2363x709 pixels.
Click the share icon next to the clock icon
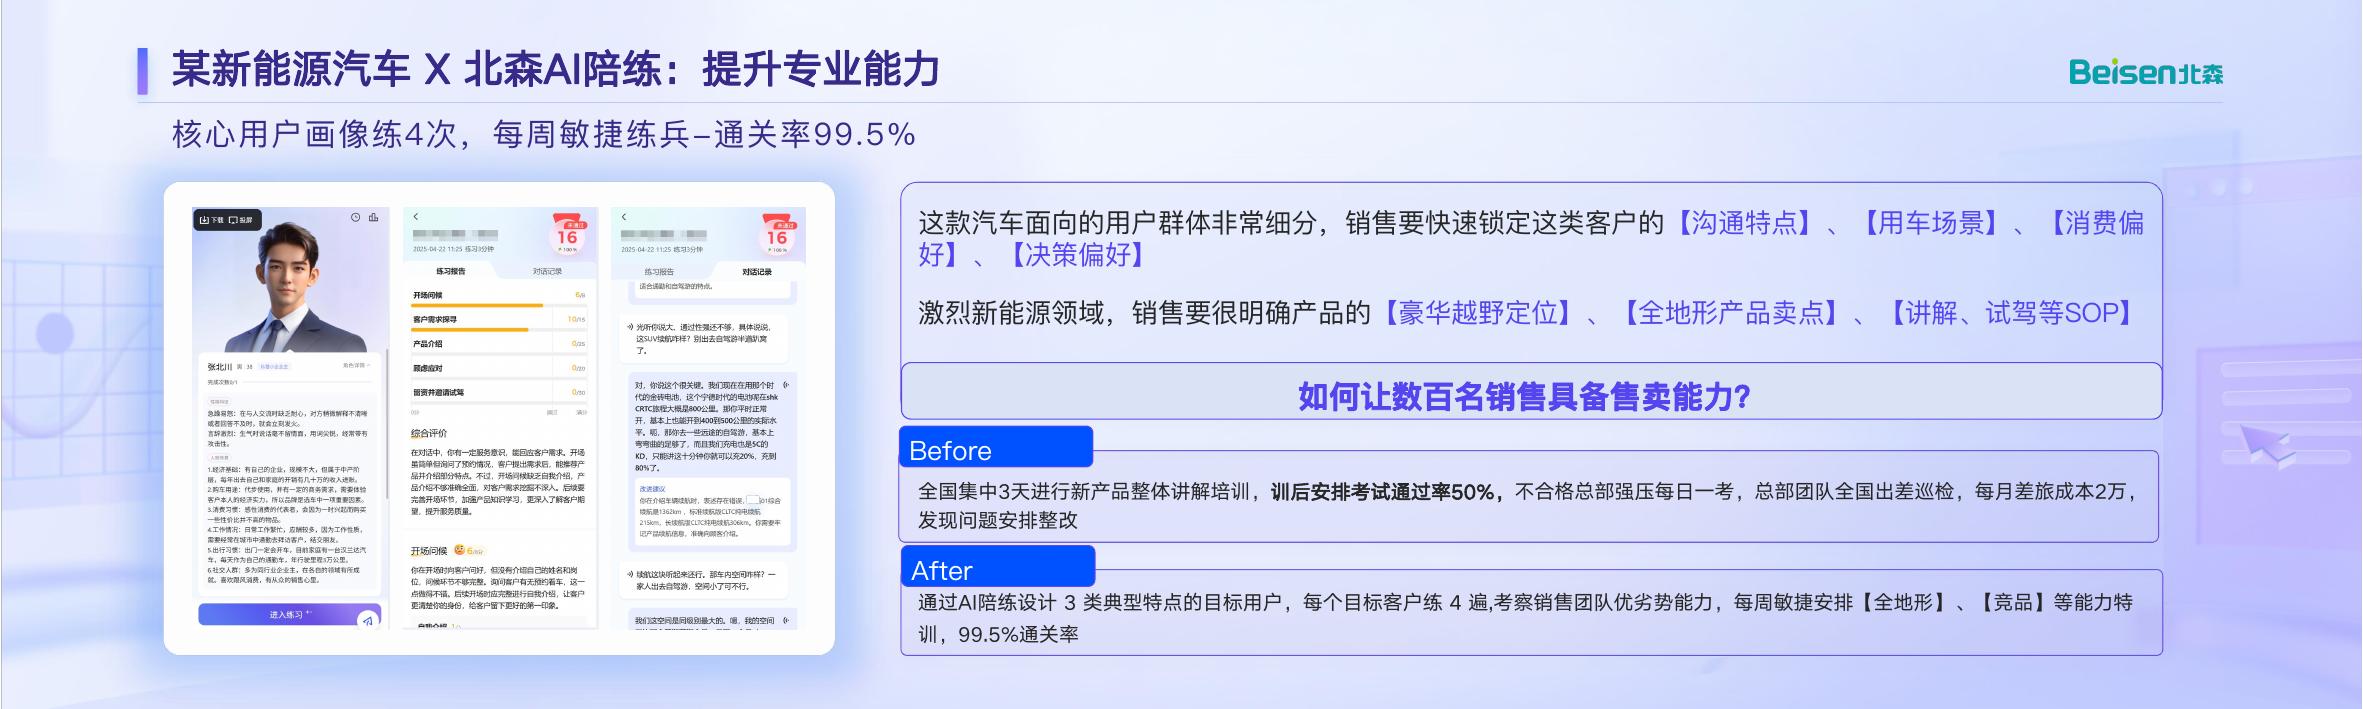373,218
